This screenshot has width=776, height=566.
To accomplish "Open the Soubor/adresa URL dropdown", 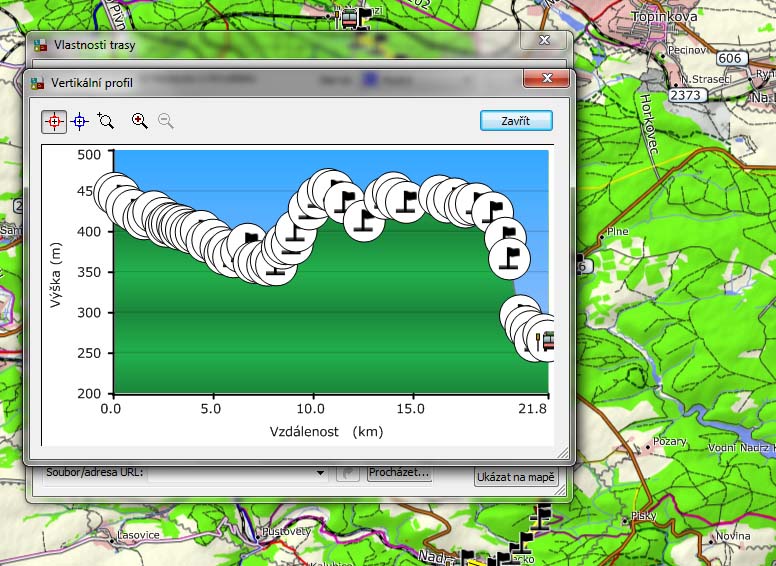I will [320, 473].
